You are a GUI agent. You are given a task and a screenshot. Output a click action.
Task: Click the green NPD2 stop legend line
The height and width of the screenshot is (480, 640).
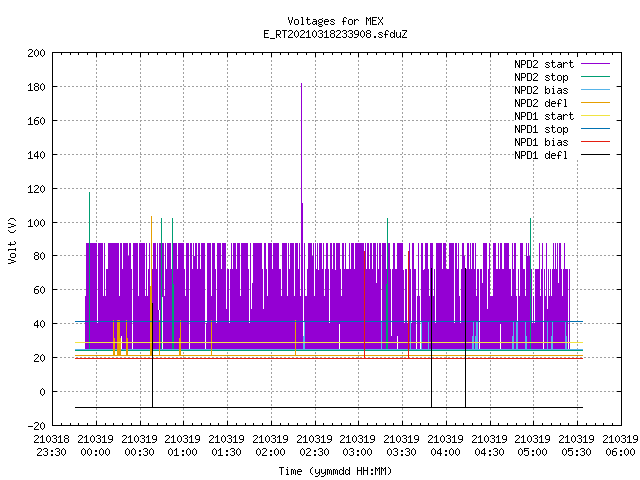point(595,77)
